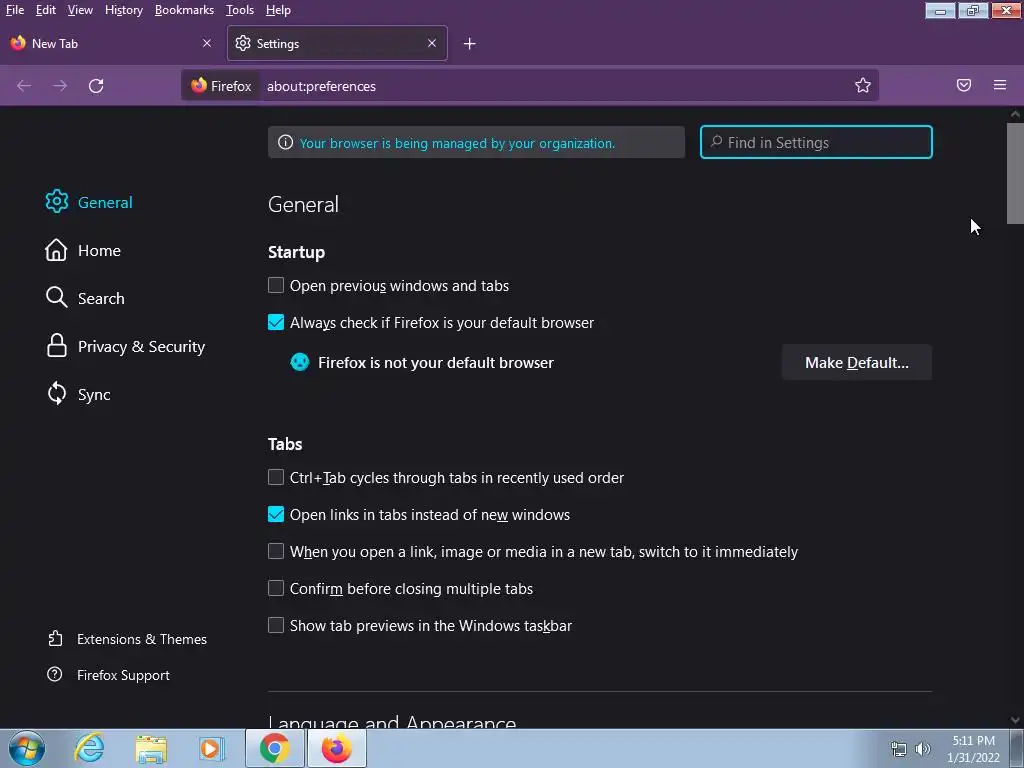Viewport: 1024px width, 768px height.
Task: Open the Edit menu
Action: click(x=46, y=10)
